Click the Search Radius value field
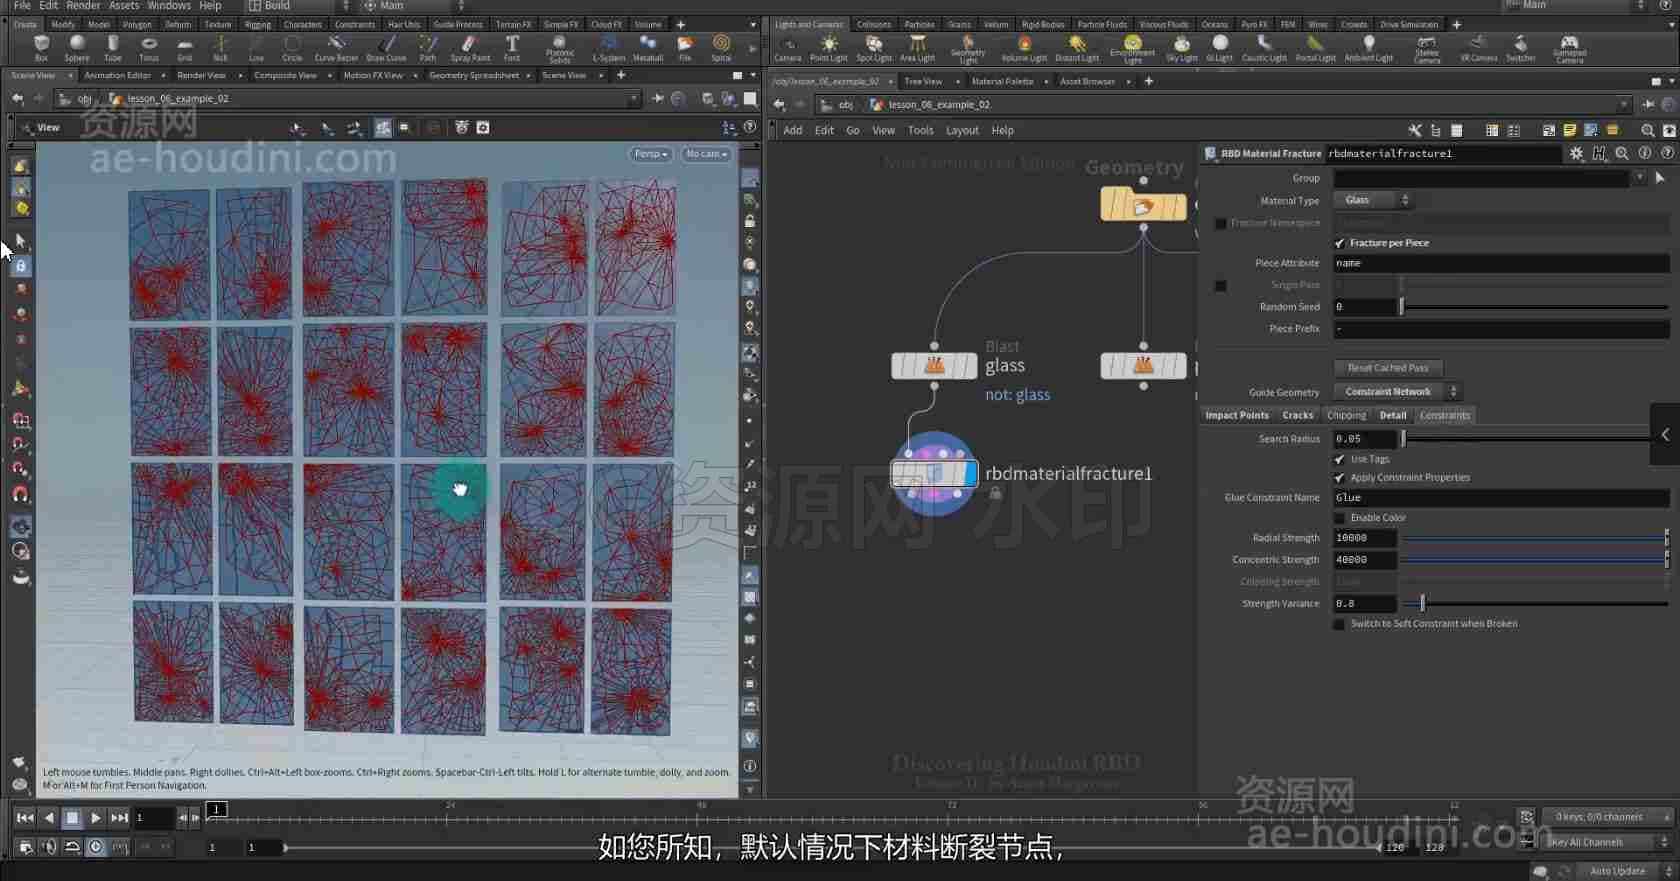 [1364, 439]
